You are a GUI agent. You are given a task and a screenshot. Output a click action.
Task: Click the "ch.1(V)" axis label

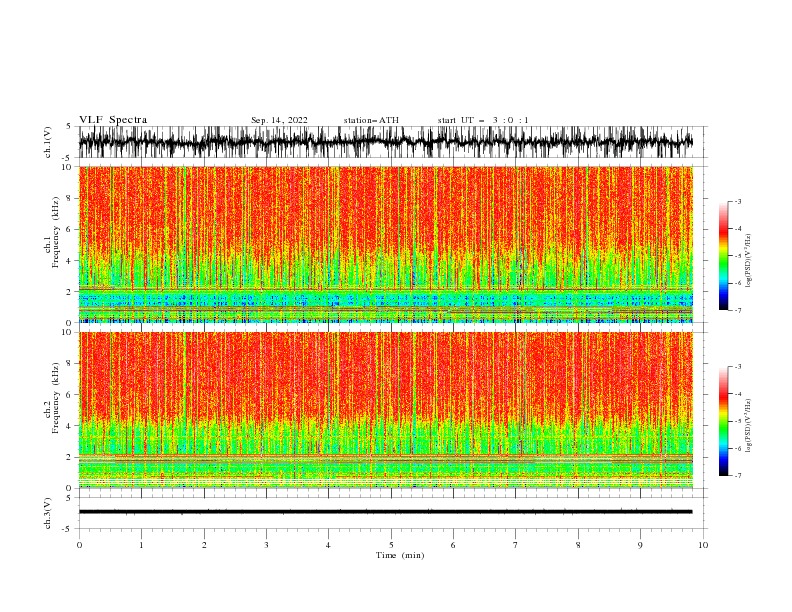pos(48,142)
